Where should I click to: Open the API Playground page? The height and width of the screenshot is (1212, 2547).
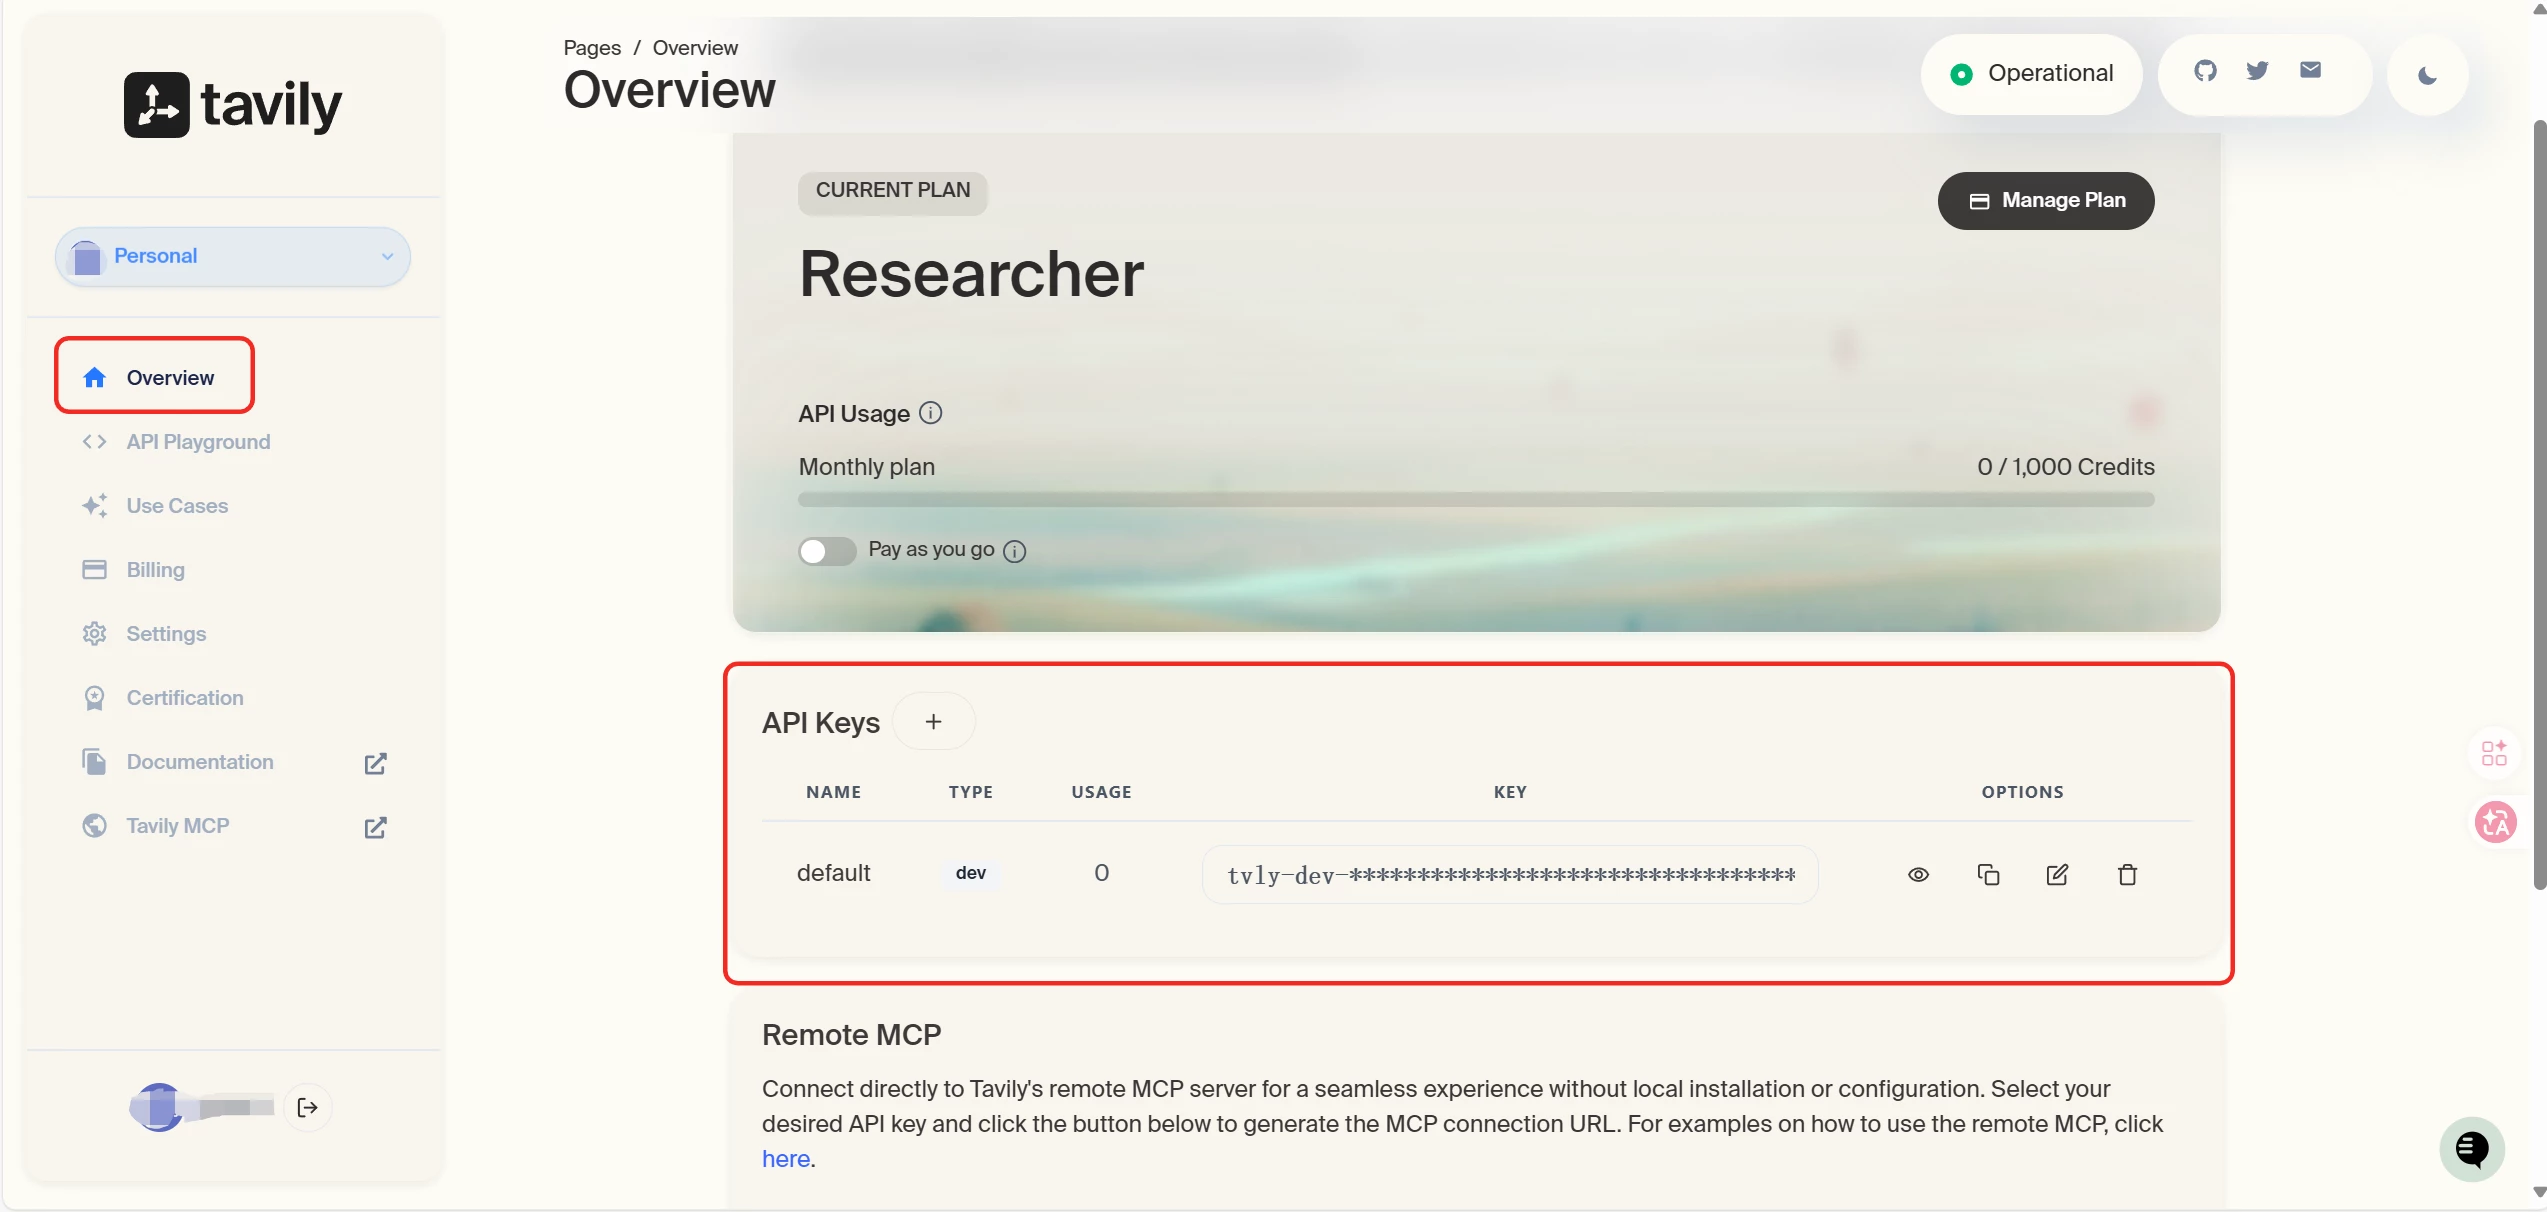[198, 442]
